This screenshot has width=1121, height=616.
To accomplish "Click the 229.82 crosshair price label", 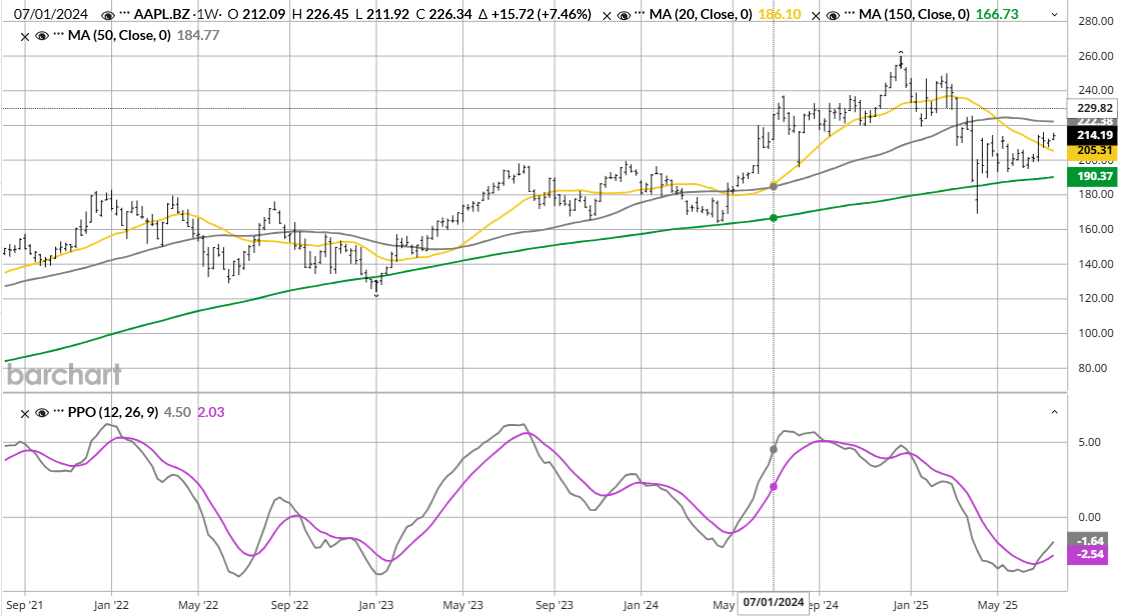I will [x=1095, y=108].
